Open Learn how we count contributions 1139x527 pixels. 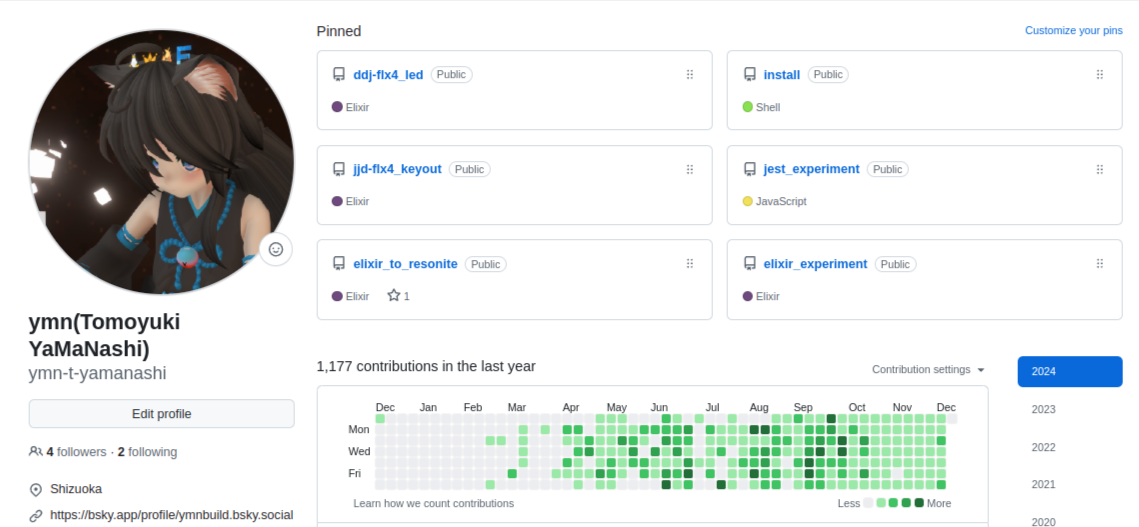click(x=434, y=503)
